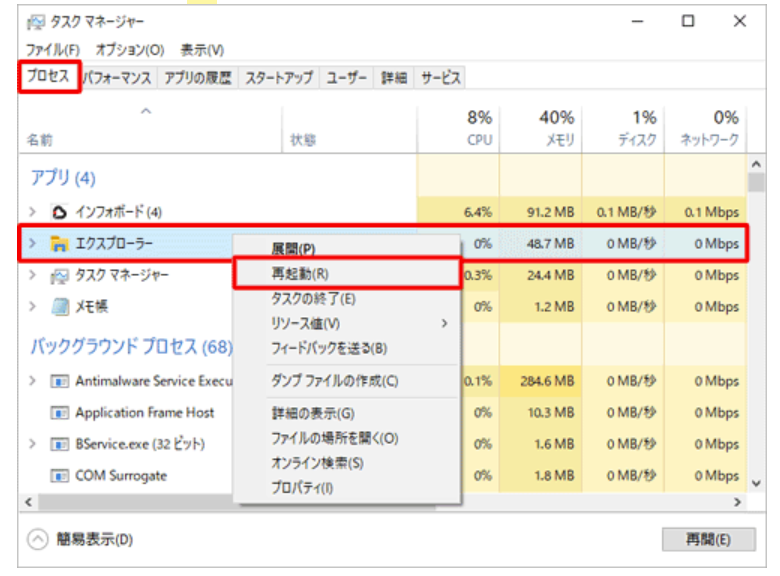Click the vertical scrollbar down arrow

point(756,483)
